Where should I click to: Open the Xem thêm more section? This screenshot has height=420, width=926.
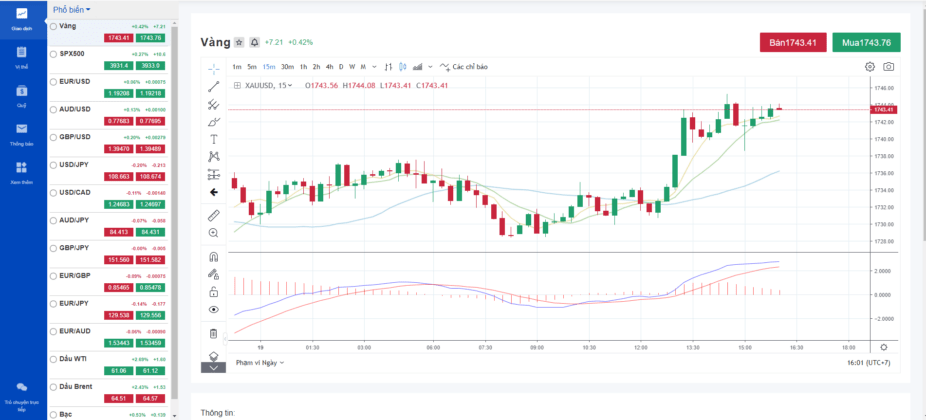pos(22,172)
